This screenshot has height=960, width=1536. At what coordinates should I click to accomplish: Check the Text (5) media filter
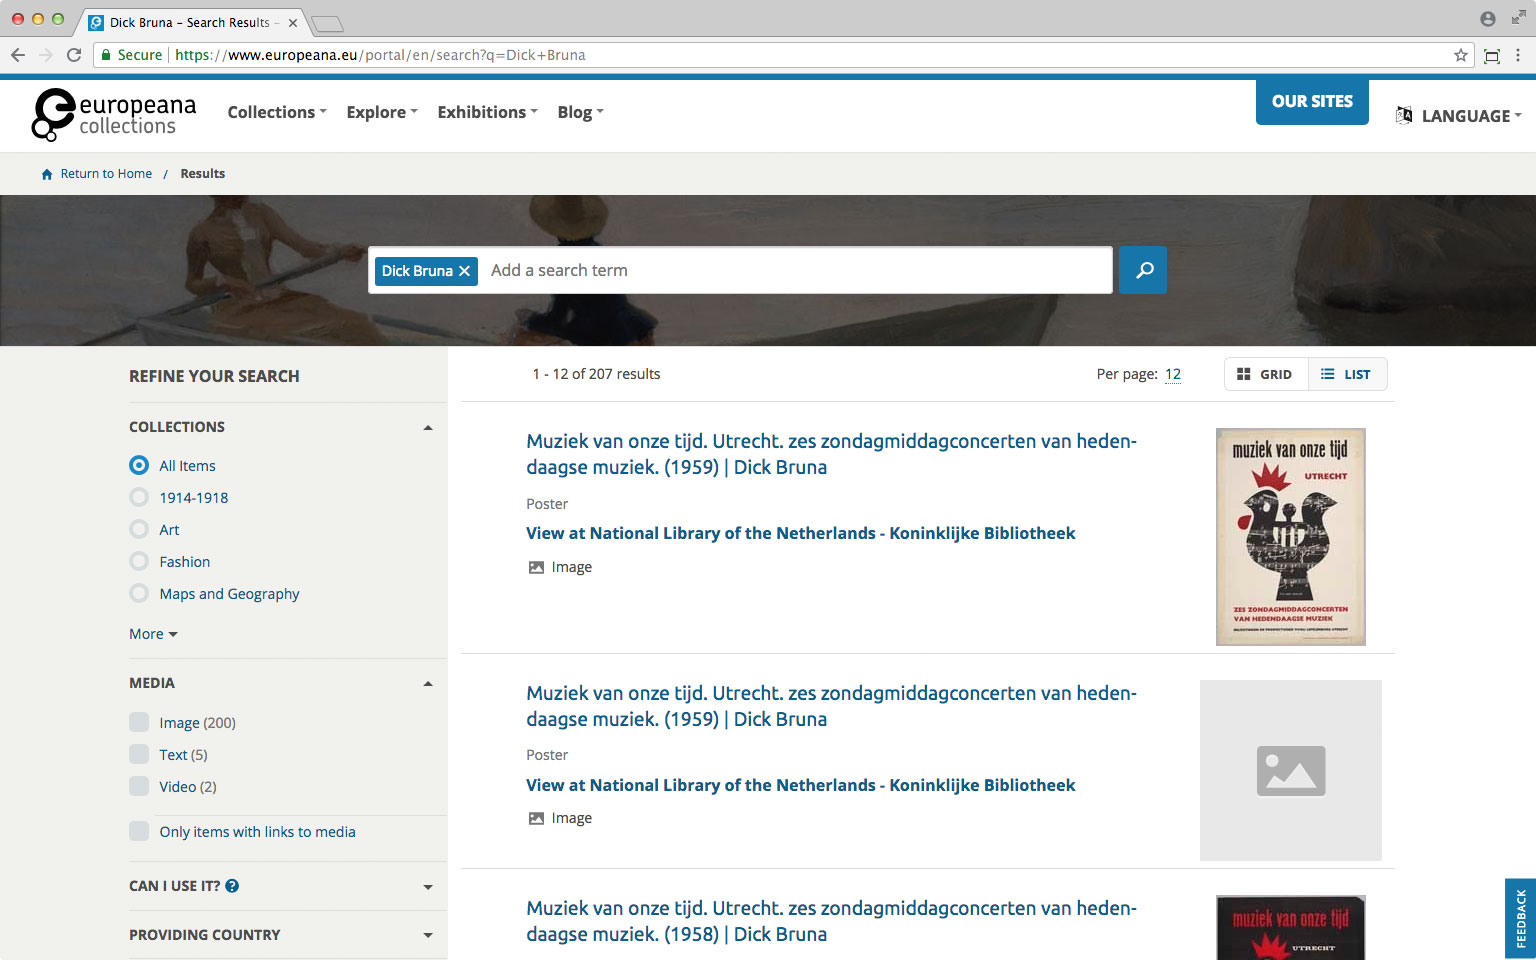(139, 754)
